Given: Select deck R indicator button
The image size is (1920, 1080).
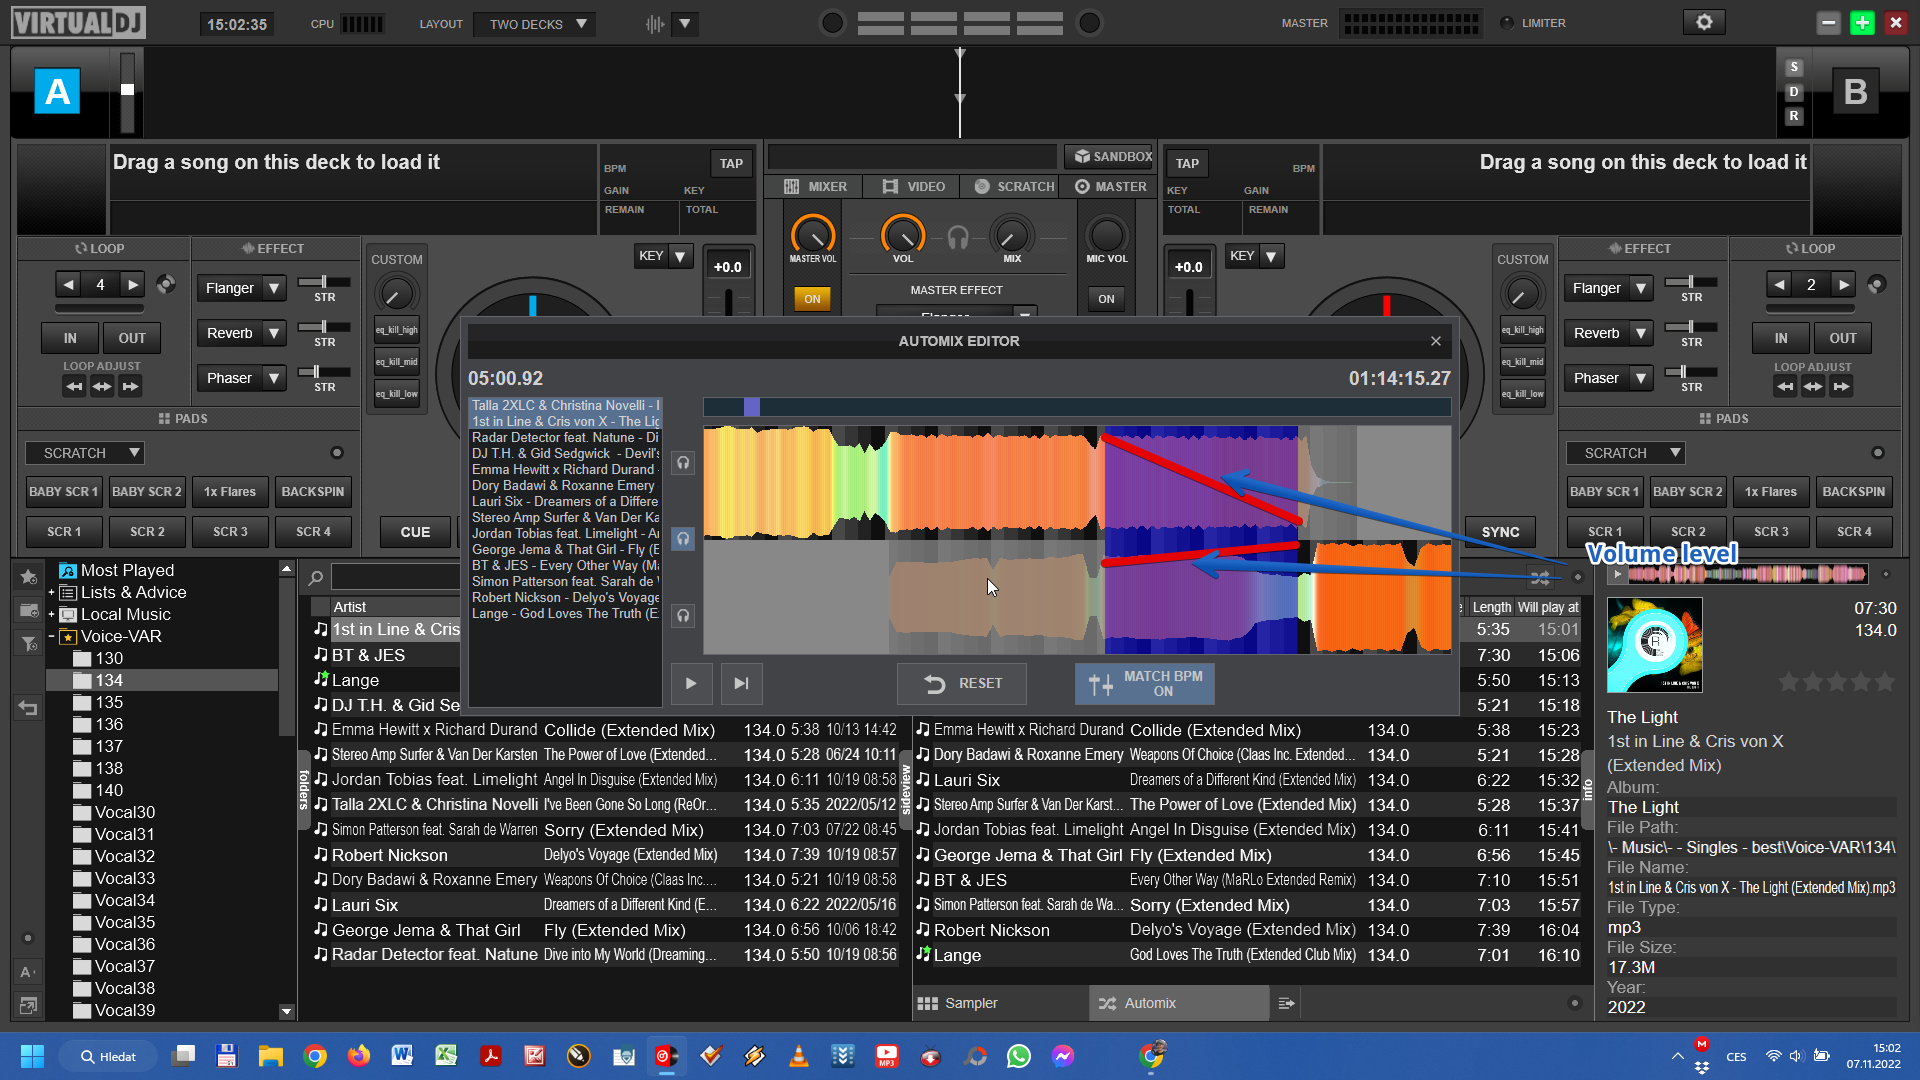Looking at the screenshot, I should pyautogui.click(x=1793, y=116).
